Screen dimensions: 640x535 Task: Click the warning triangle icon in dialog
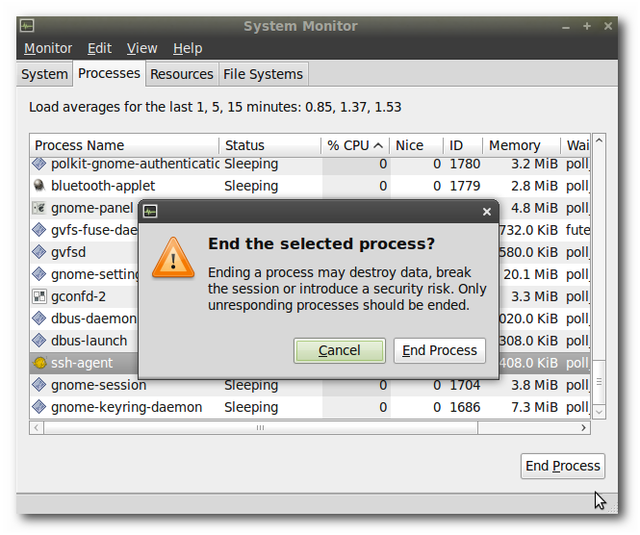(173, 258)
